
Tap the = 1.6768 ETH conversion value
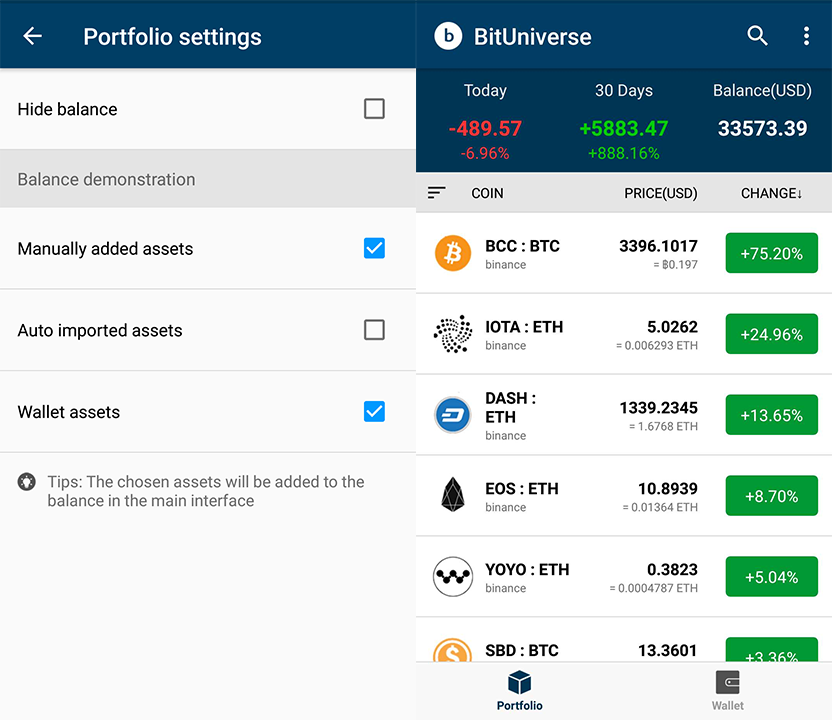[663, 426]
